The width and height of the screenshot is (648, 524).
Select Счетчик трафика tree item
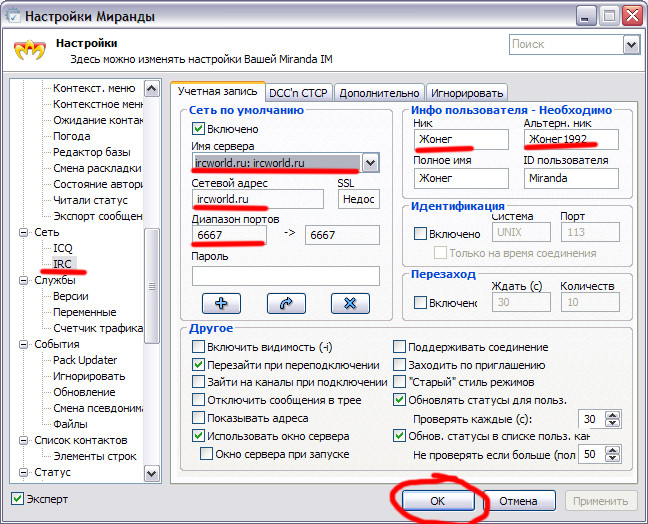tap(98, 328)
